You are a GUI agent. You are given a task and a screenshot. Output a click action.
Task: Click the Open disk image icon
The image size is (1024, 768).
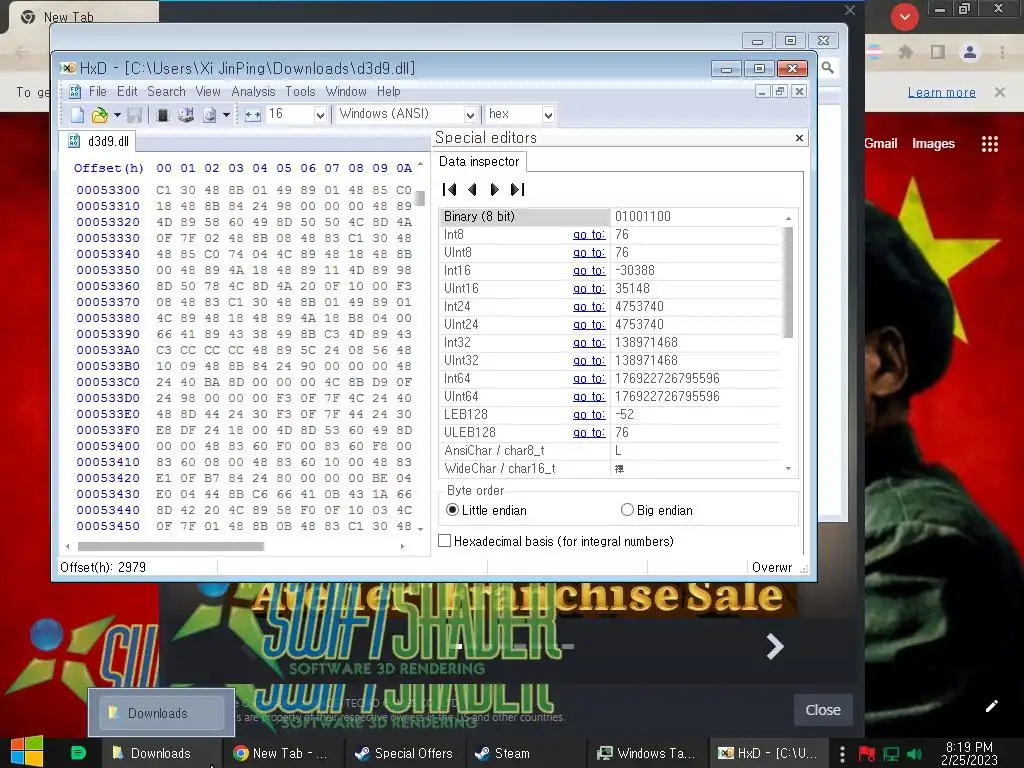tap(210, 115)
